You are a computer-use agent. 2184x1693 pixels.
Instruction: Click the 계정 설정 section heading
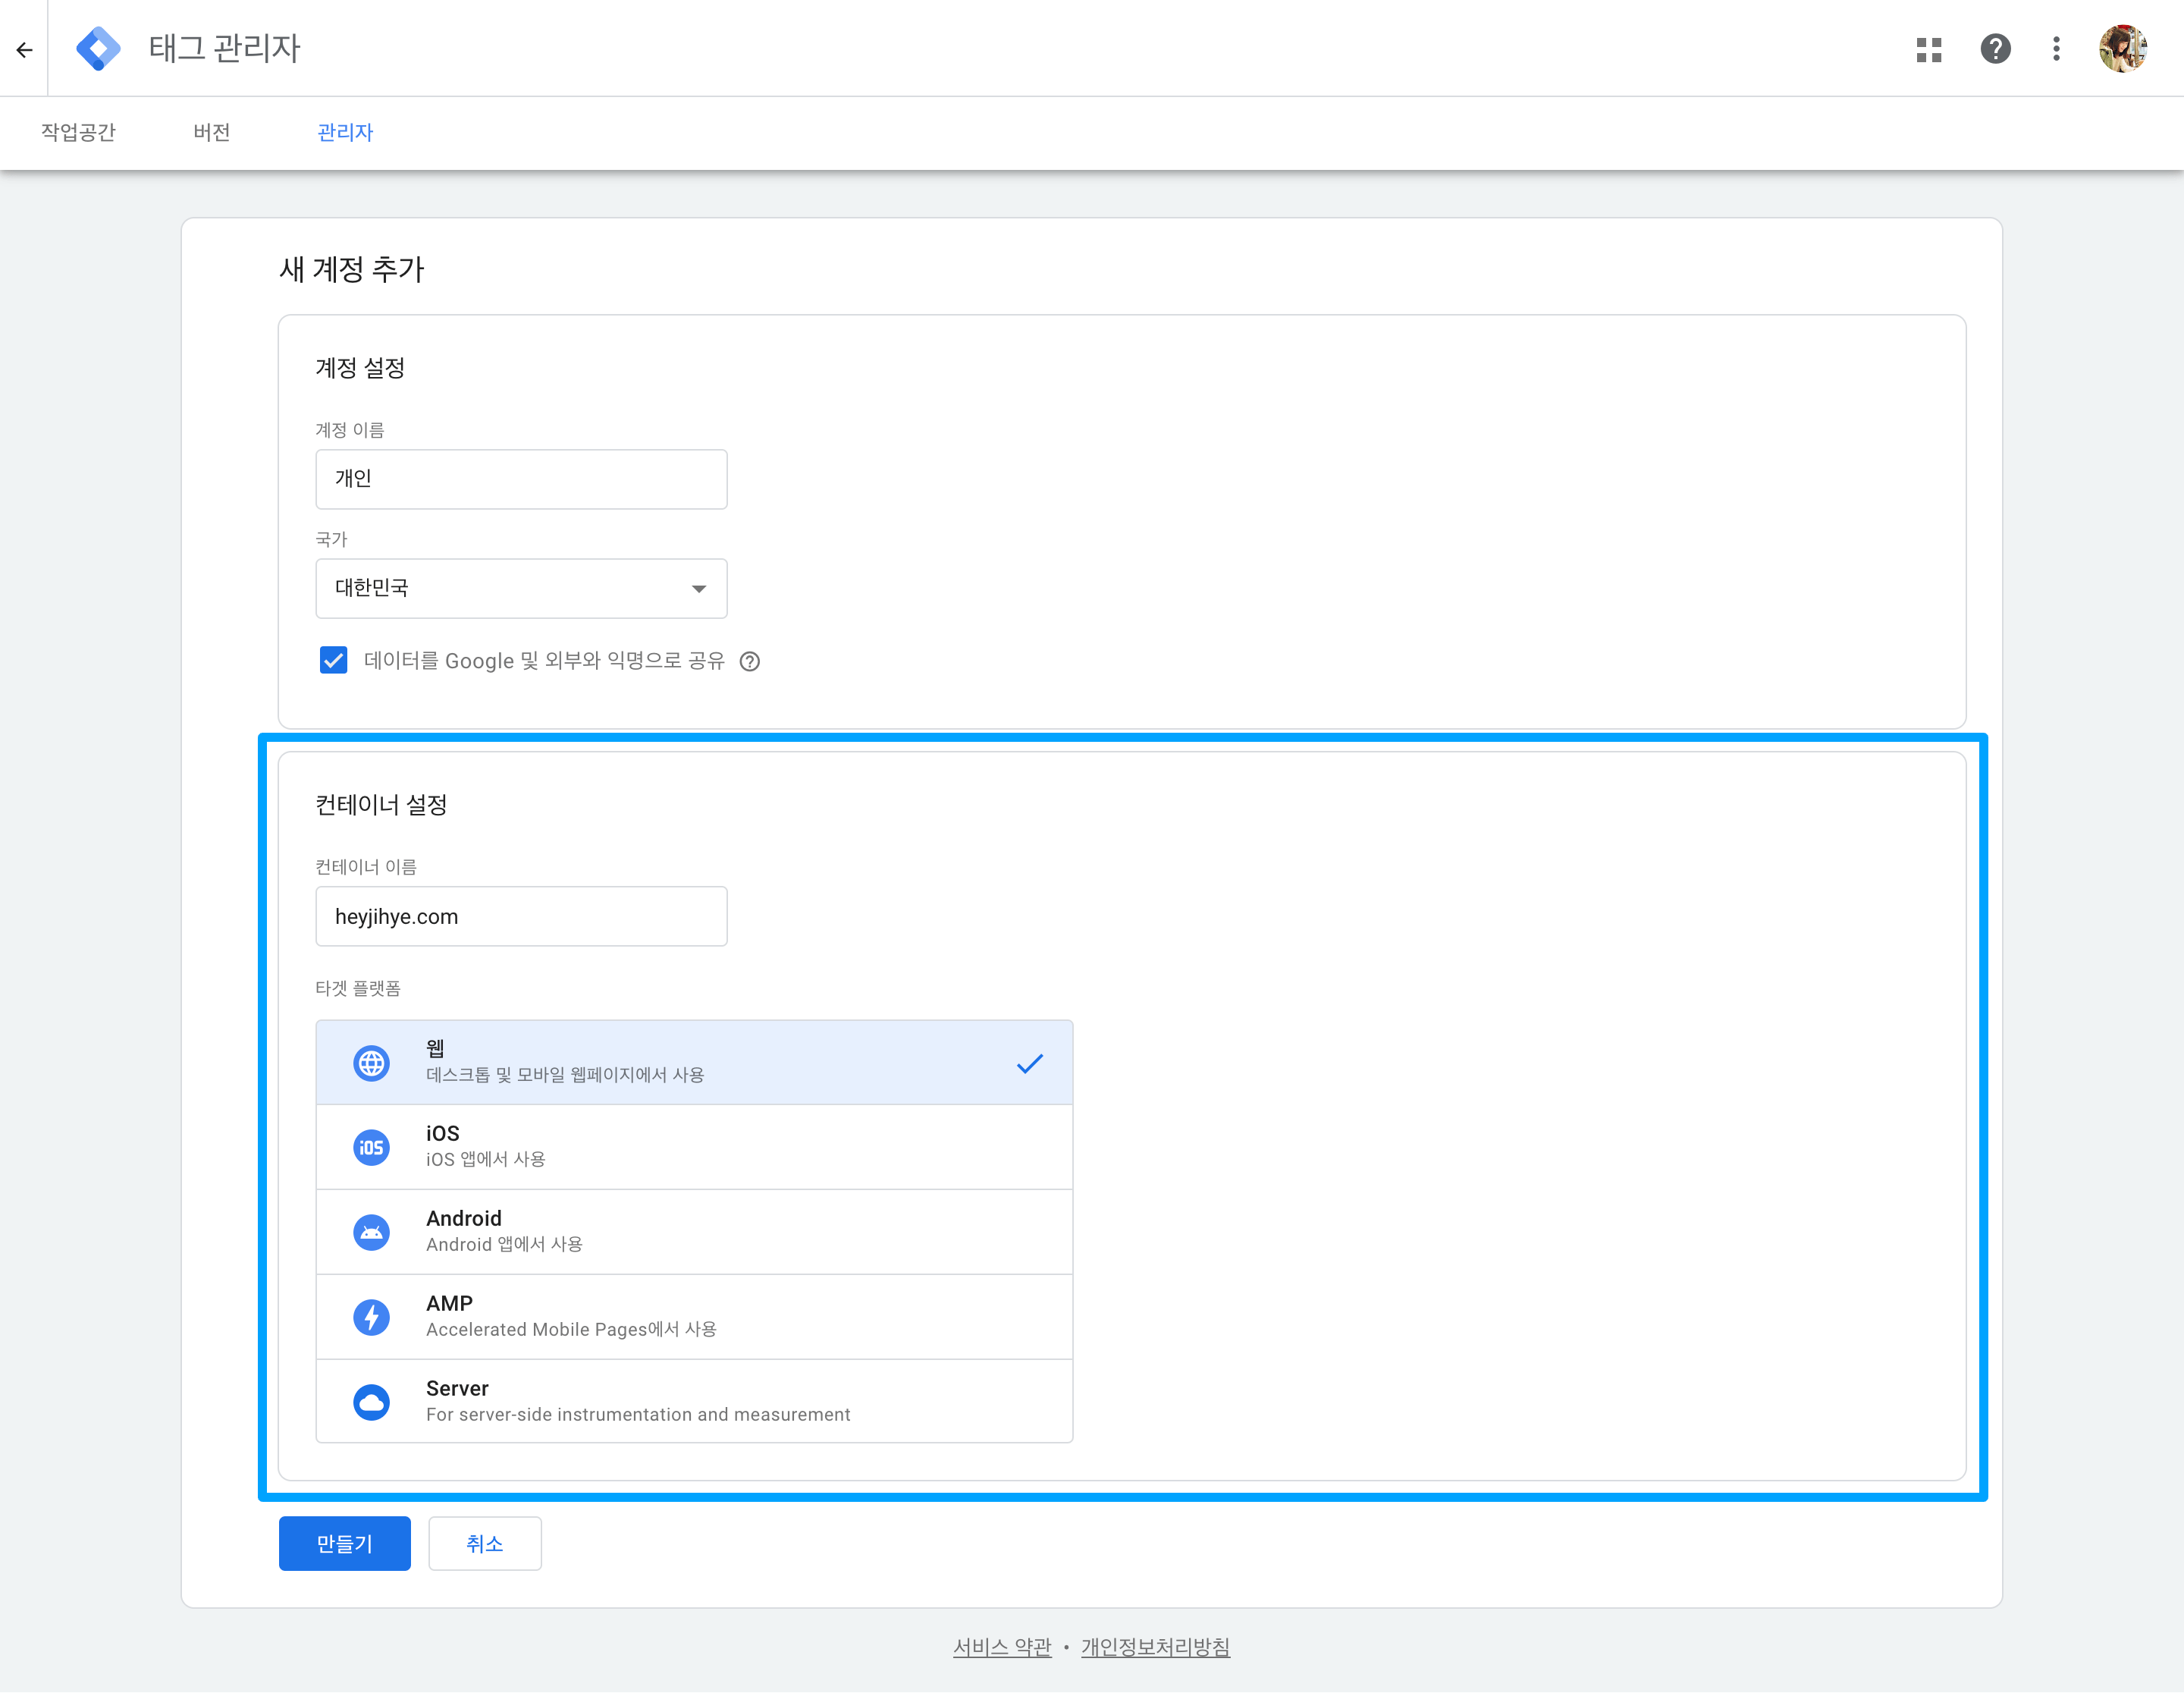pyautogui.click(x=360, y=368)
